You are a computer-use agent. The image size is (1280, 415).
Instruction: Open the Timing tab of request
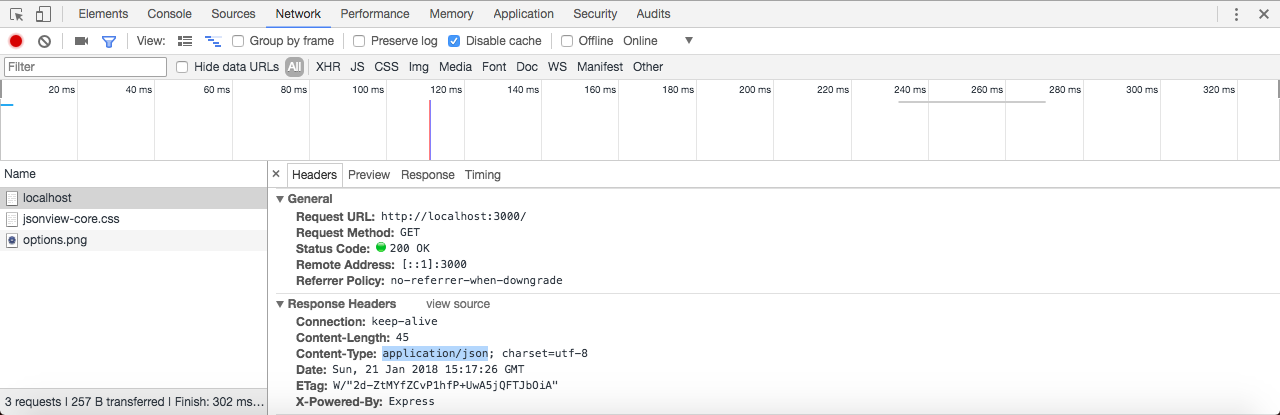click(482, 175)
